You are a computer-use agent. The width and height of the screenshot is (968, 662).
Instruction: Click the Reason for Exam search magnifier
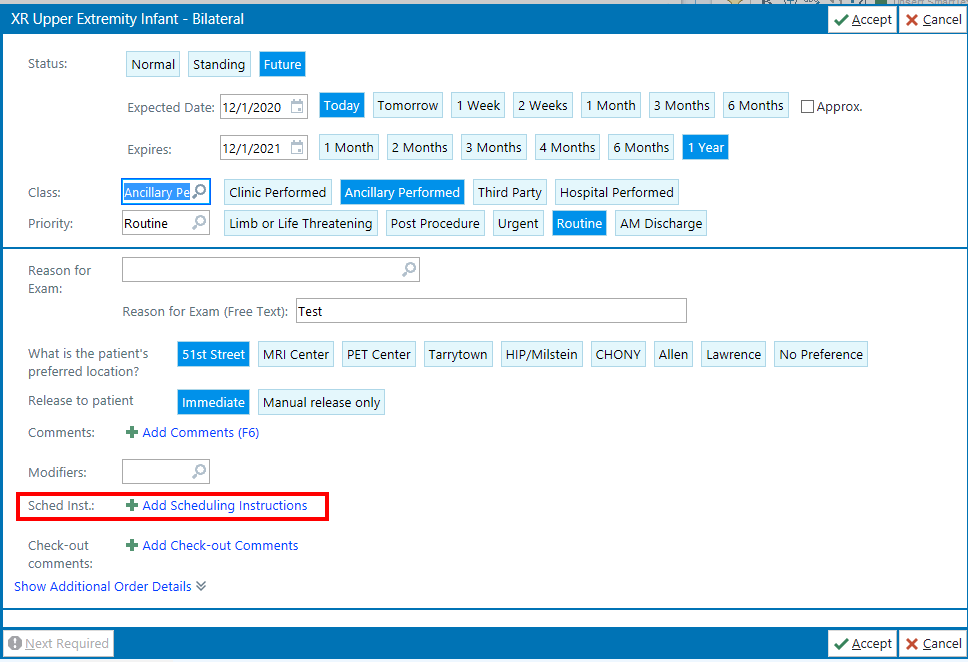point(409,269)
